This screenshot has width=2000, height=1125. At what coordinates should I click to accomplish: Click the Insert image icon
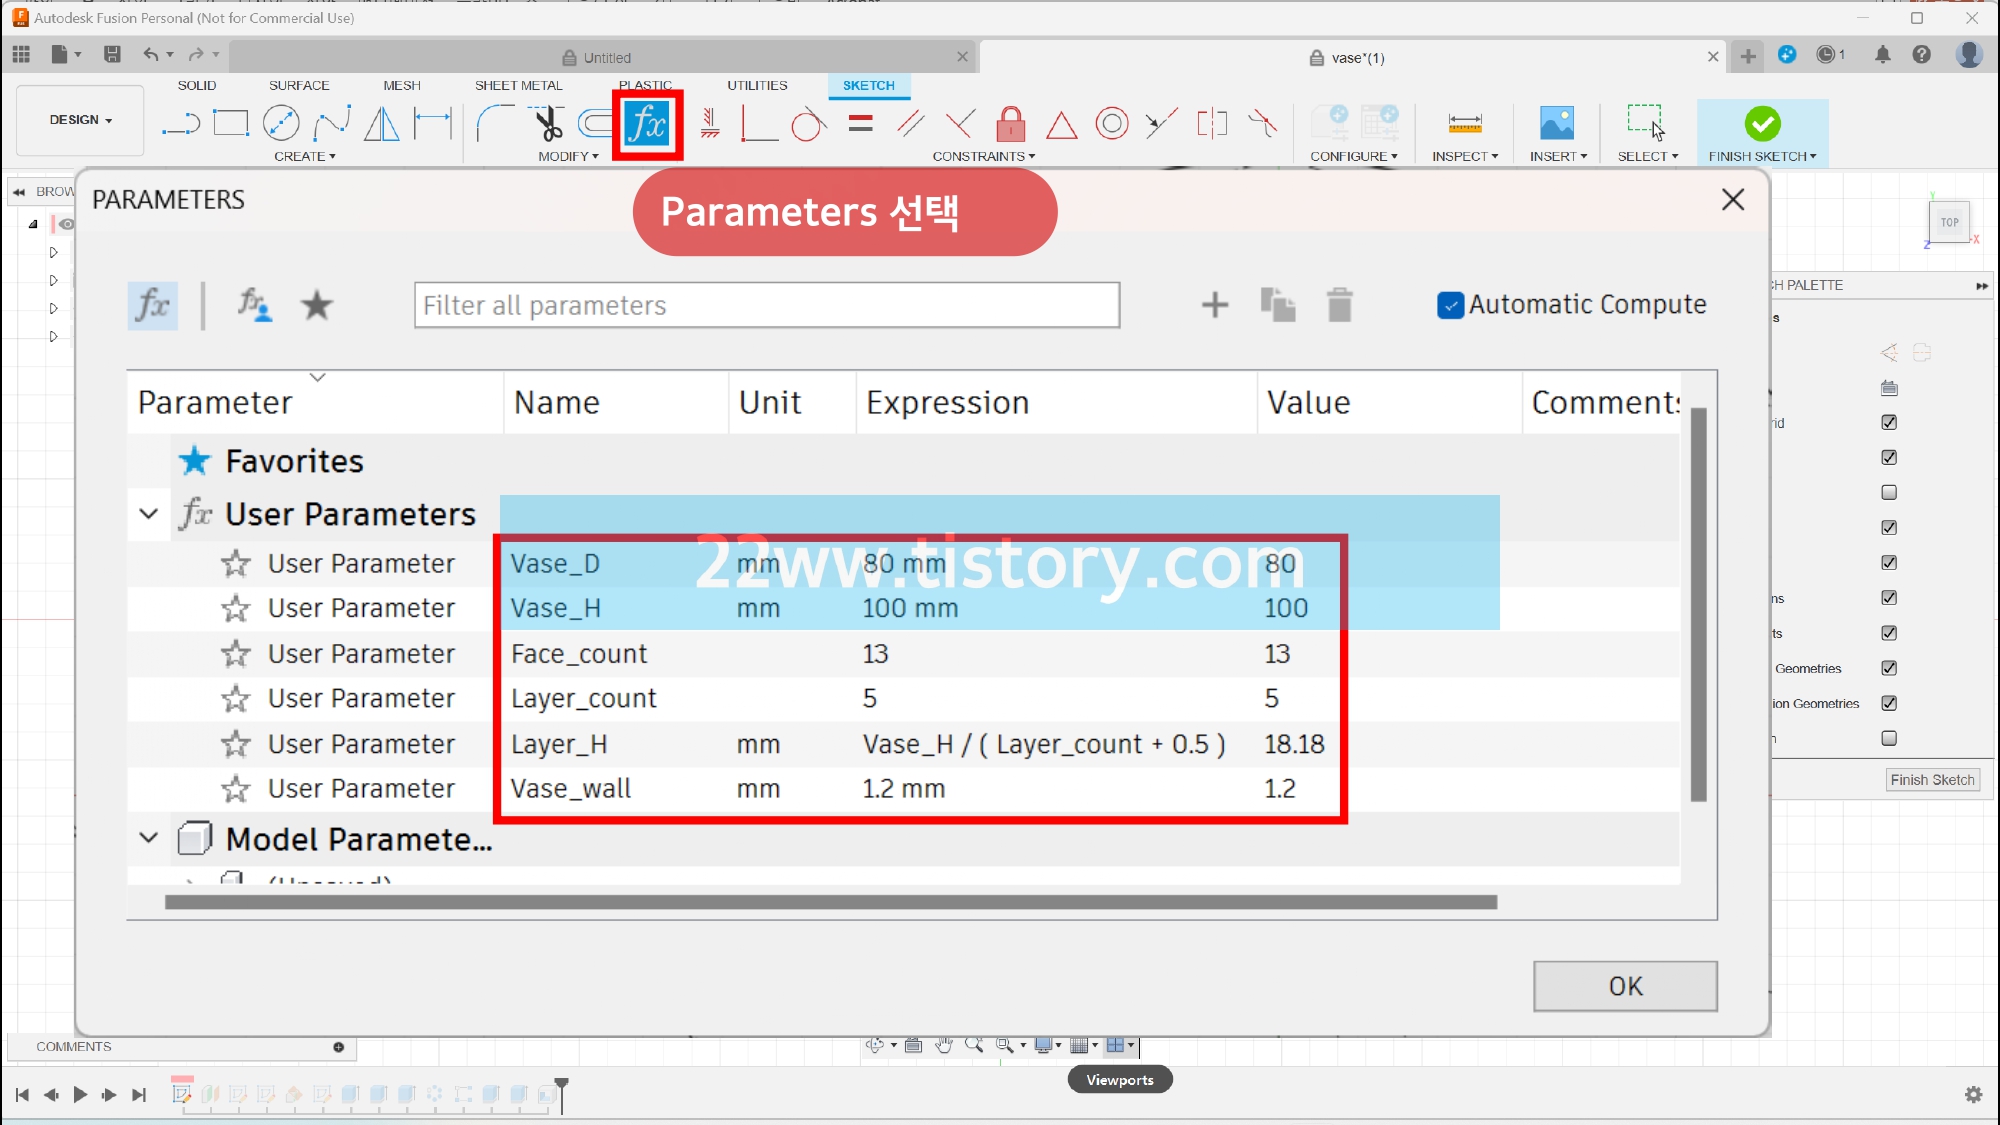tap(1556, 124)
